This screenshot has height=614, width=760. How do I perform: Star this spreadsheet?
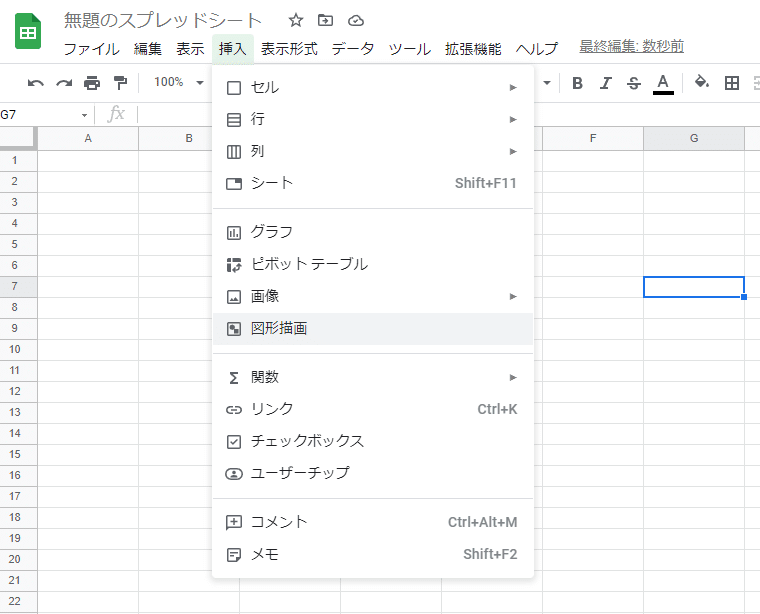(x=296, y=20)
